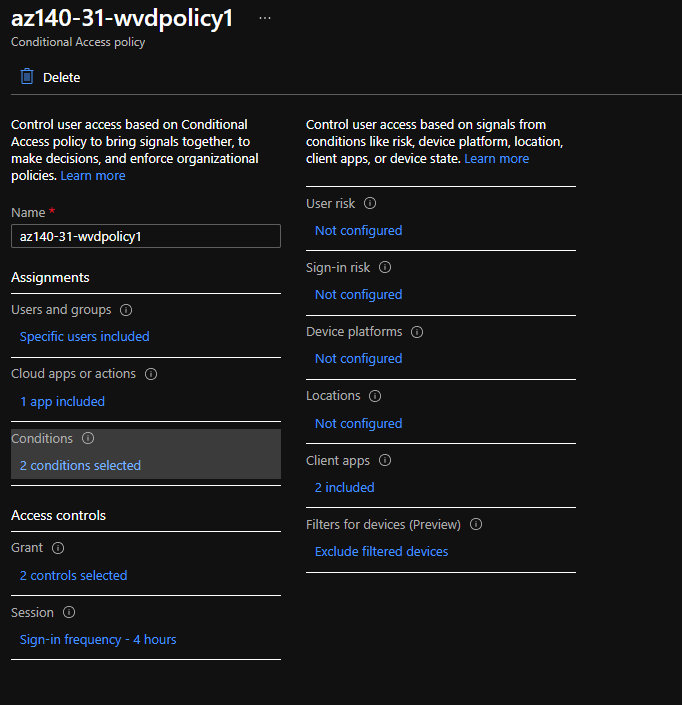This screenshot has width=682, height=705.
Task: Open 2 controls selected under Grant
Action: (x=74, y=576)
